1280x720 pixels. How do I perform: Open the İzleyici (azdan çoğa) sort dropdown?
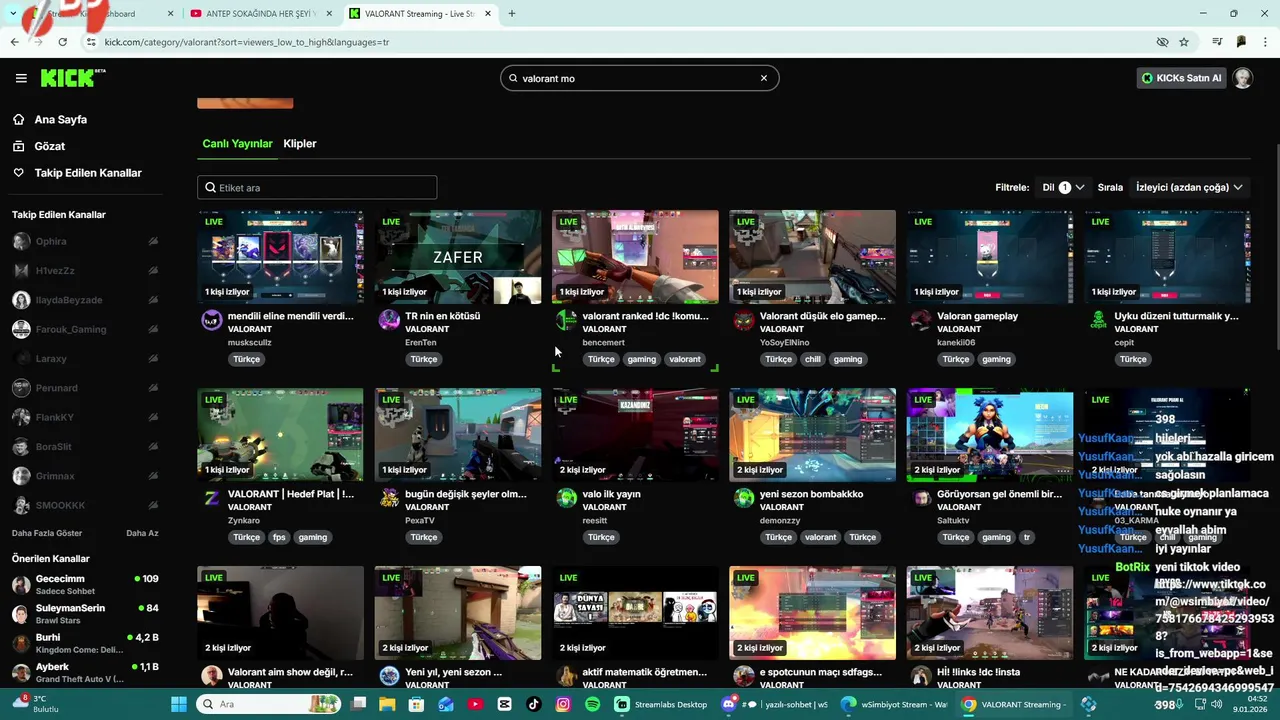click(1189, 187)
